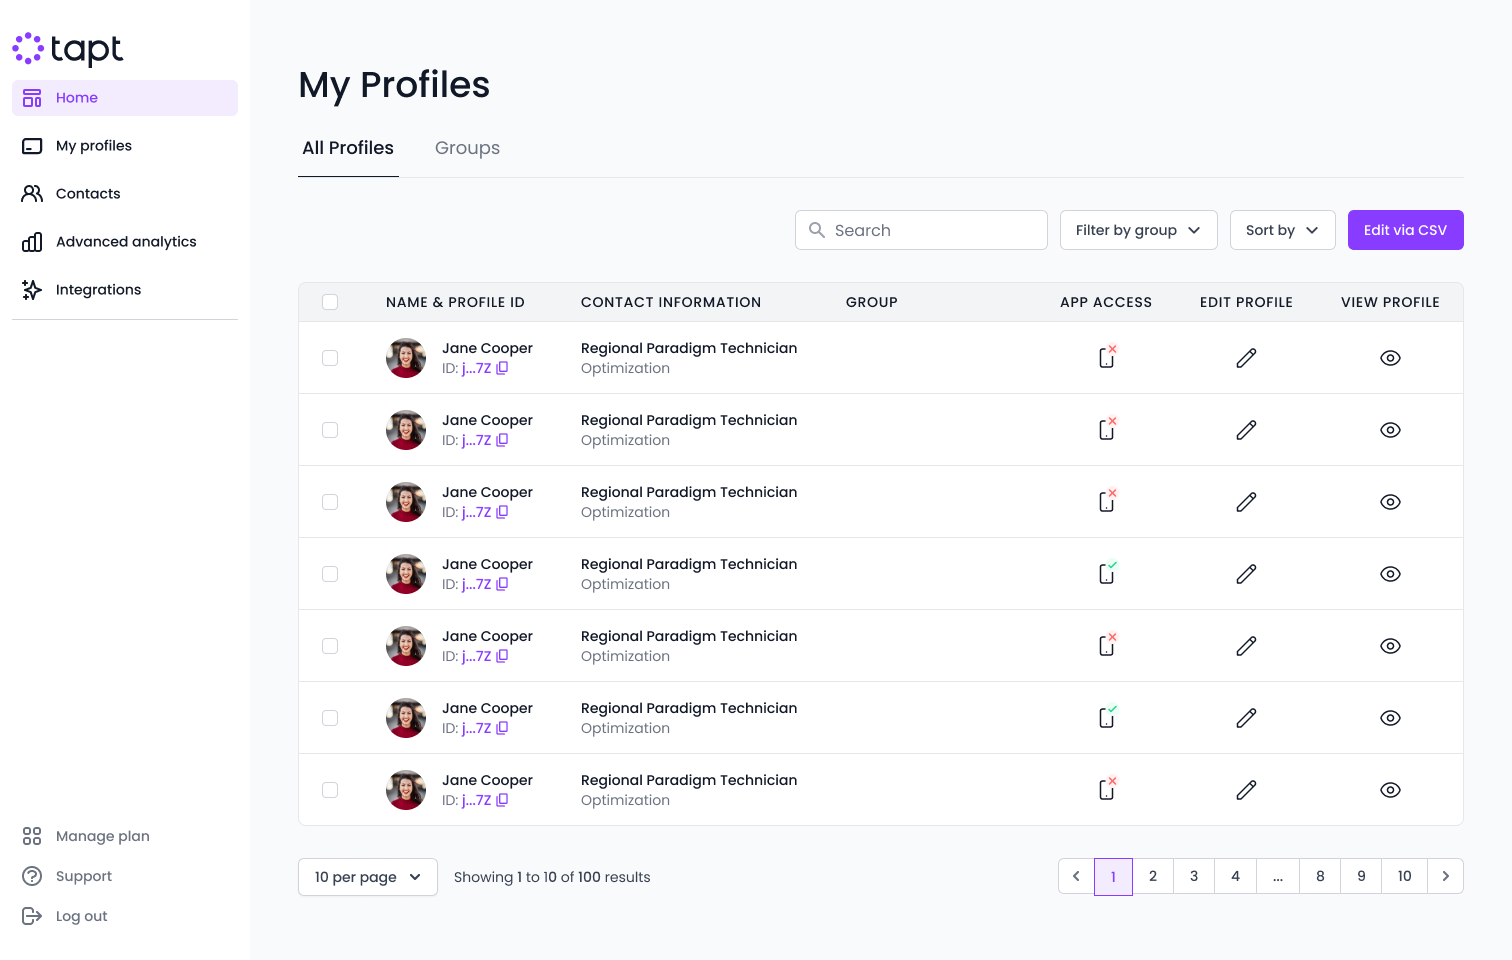Image resolution: width=1512 pixels, height=960 pixels.
Task: Select the All Profiles tab
Action: (x=348, y=148)
